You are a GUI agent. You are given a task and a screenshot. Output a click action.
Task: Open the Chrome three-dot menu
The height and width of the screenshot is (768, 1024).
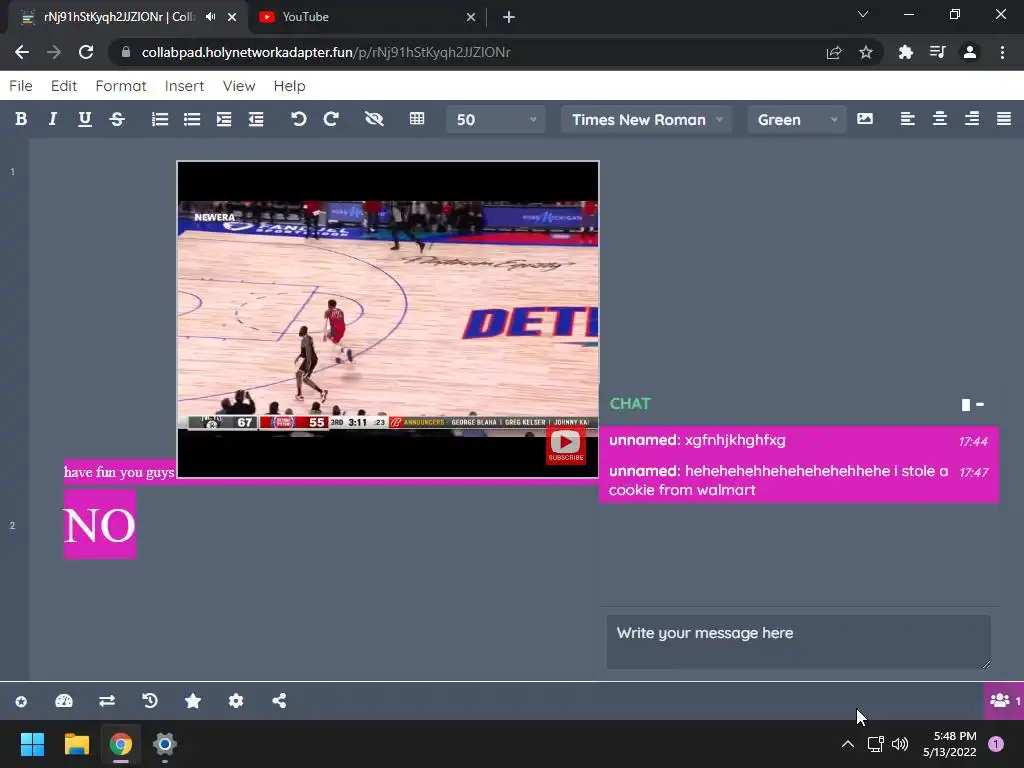pos(1002,52)
